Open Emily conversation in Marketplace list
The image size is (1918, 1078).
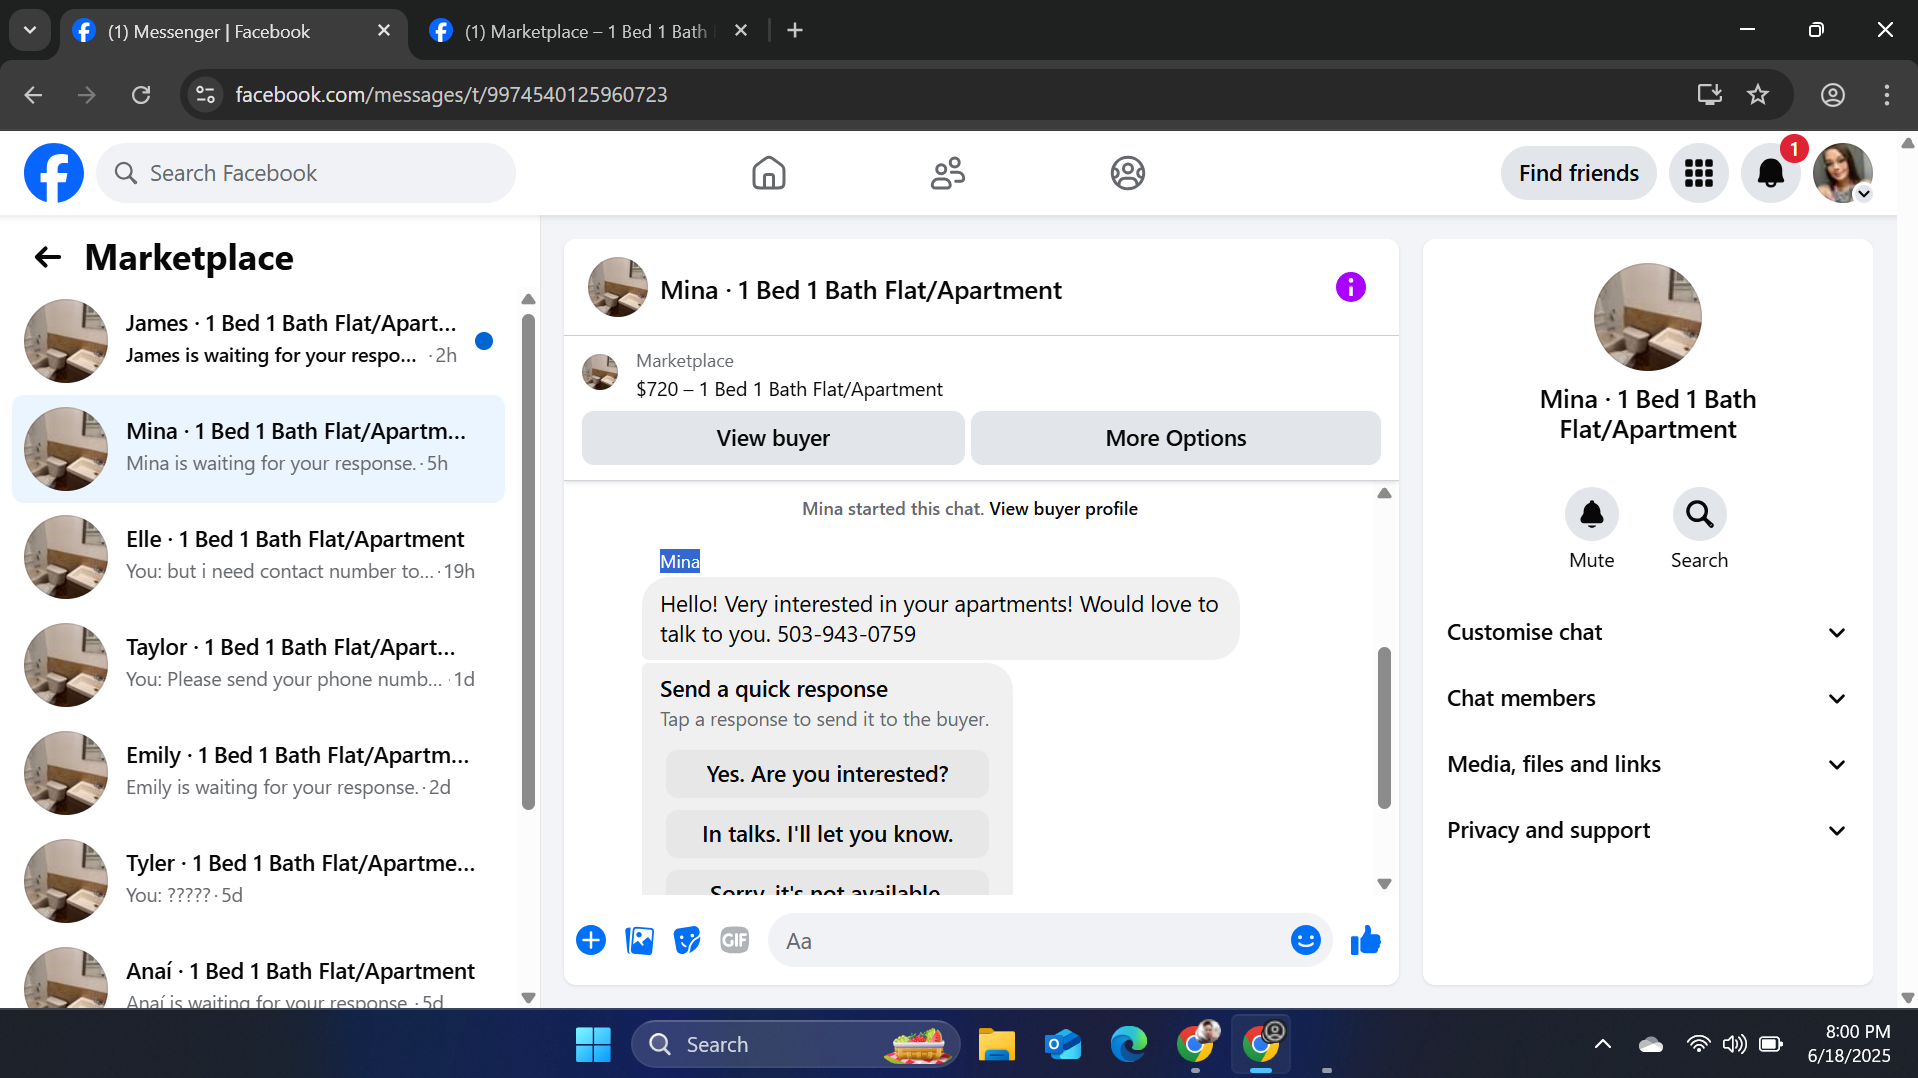258,773
